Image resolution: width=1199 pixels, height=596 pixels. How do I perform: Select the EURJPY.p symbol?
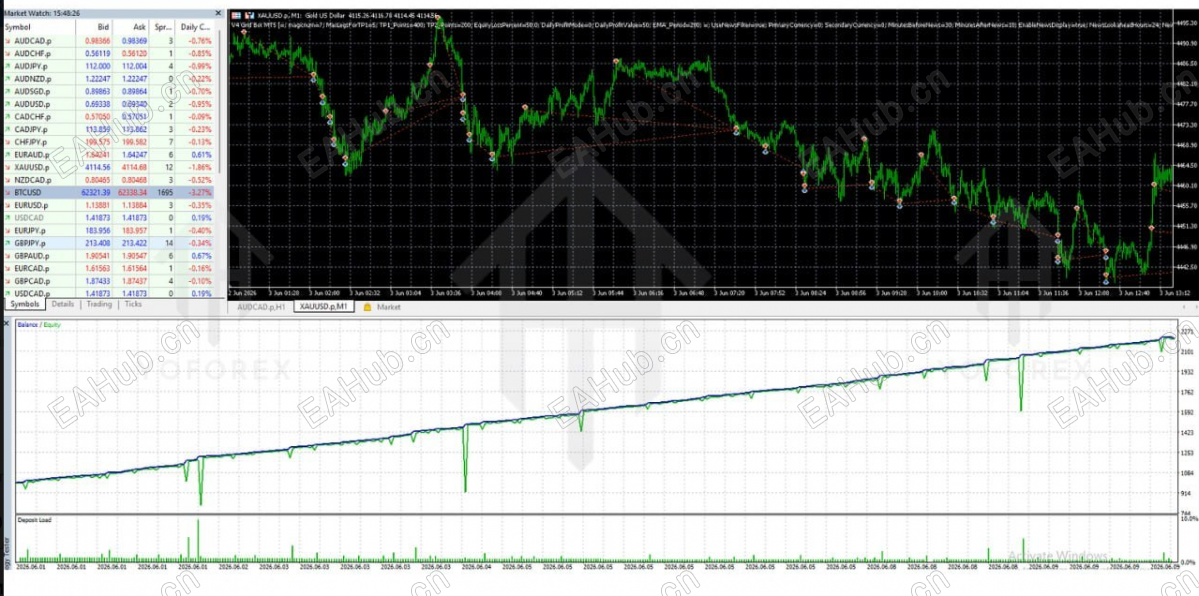32,230
